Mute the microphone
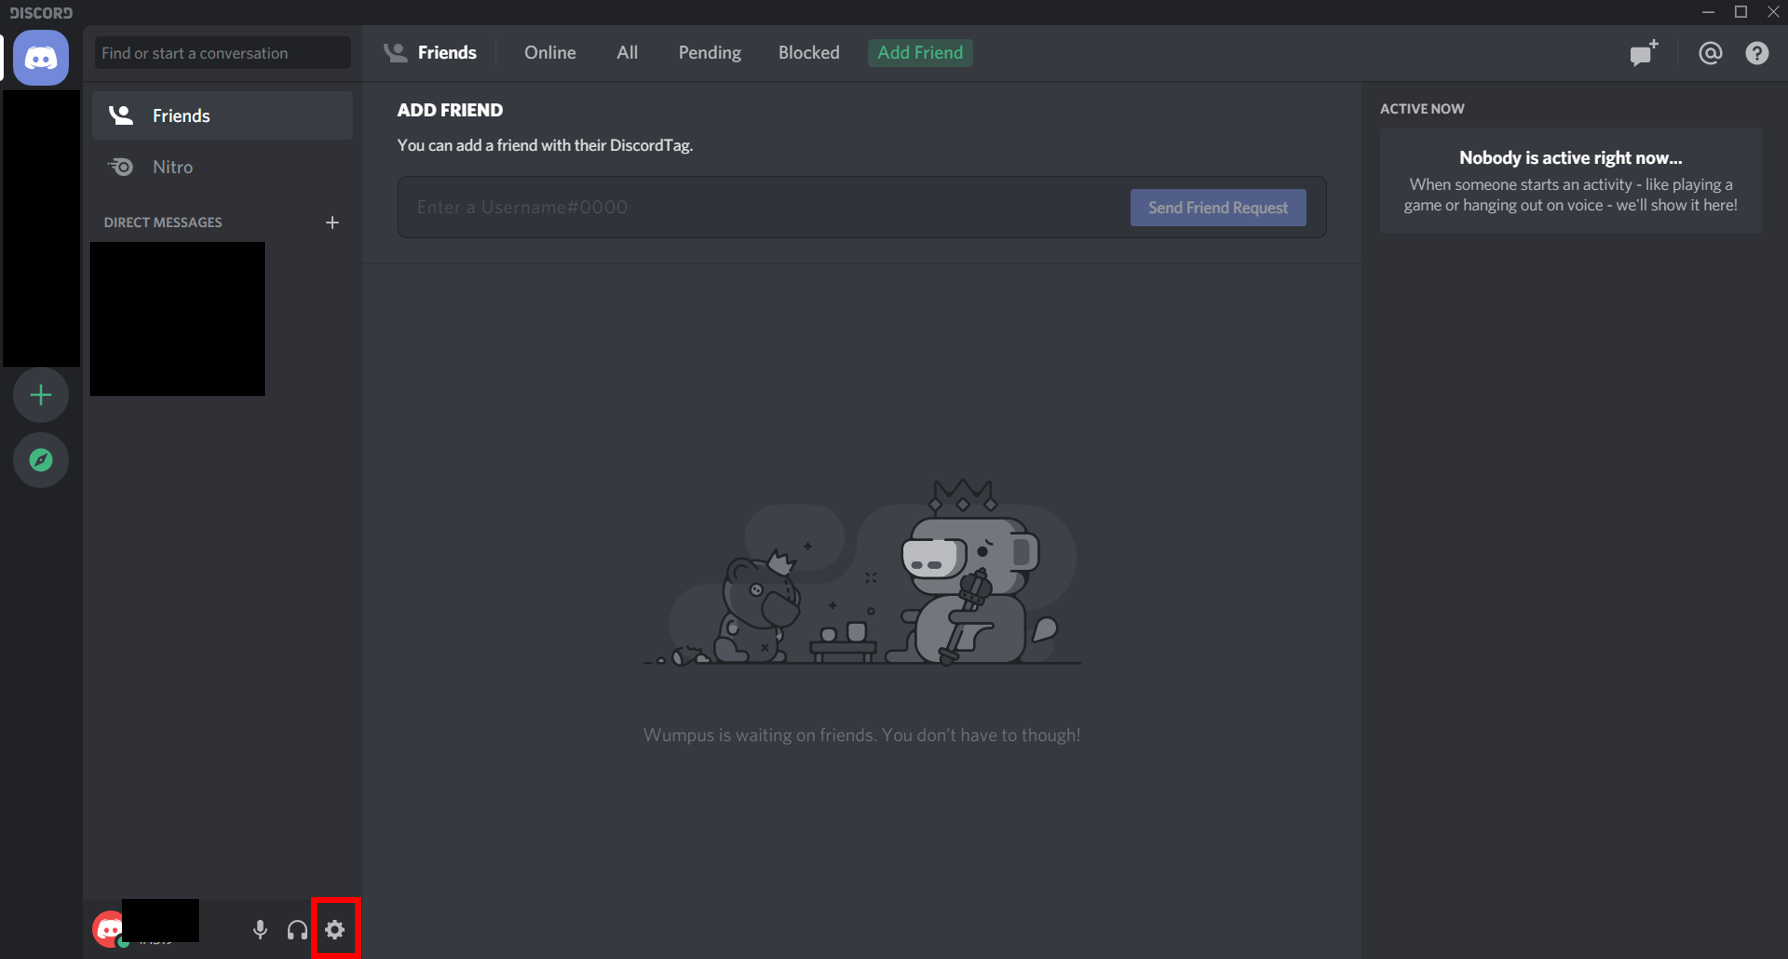Screen dimensions: 1788x959 (260, 930)
